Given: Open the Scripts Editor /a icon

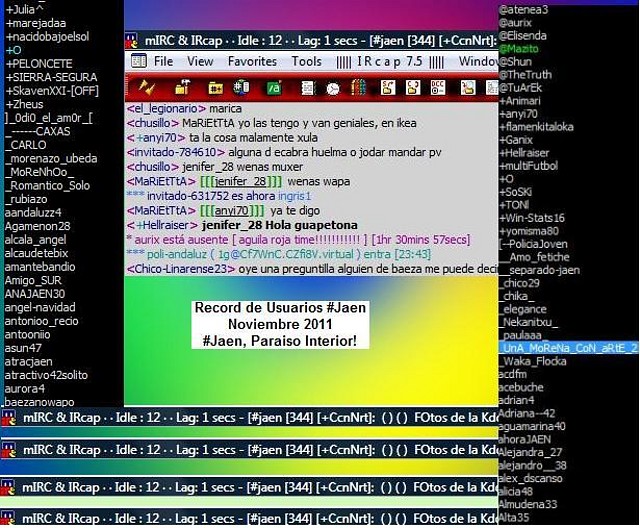Looking at the screenshot, I should coord(274,88).
